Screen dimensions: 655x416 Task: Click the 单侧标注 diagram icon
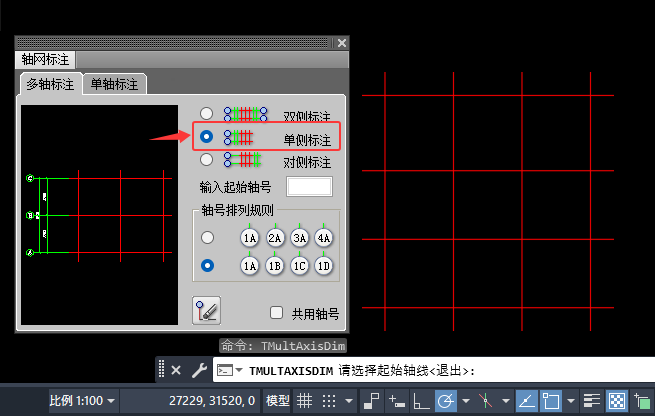[x=239, y=137]
